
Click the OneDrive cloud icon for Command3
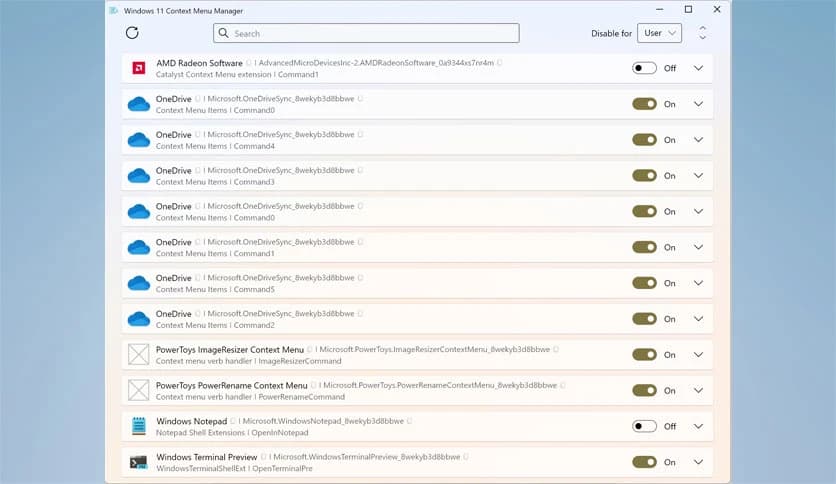point(139,175)
